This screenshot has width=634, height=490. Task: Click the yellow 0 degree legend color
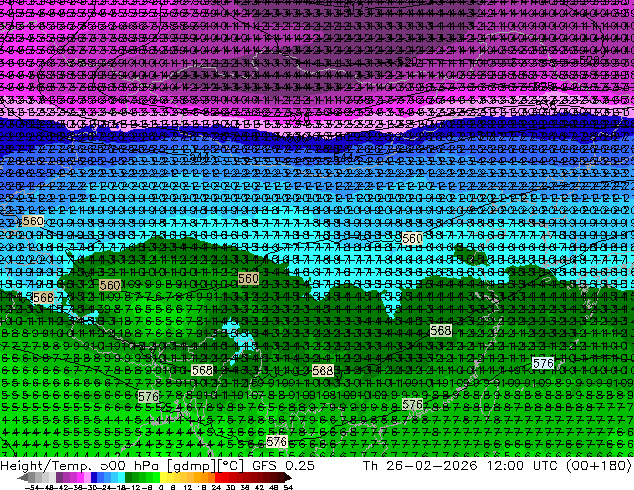coord(163,477)
